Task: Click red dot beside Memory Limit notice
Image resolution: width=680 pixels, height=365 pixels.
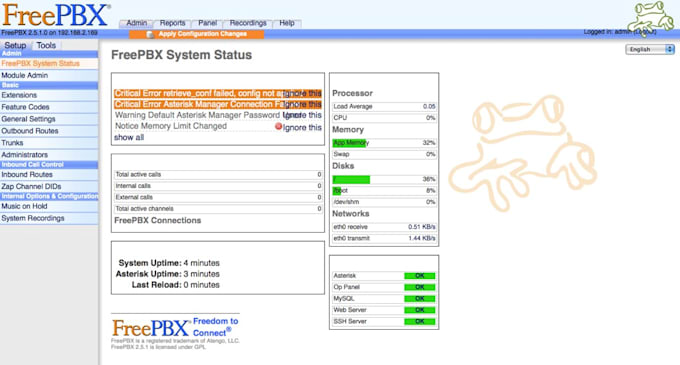Action: (x=278, y=126)
